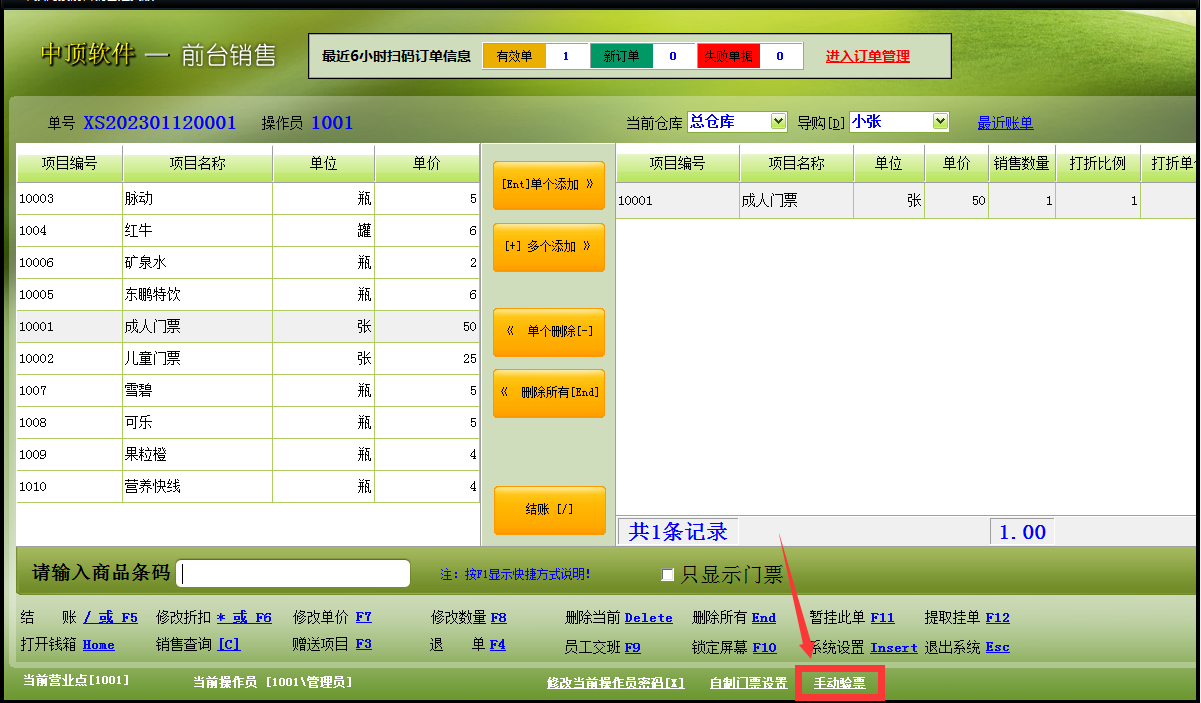The width and height of the screenshot is (1201, 703).
Task: Click the single add [Ent] button
Action: click(x=548, y=185)
